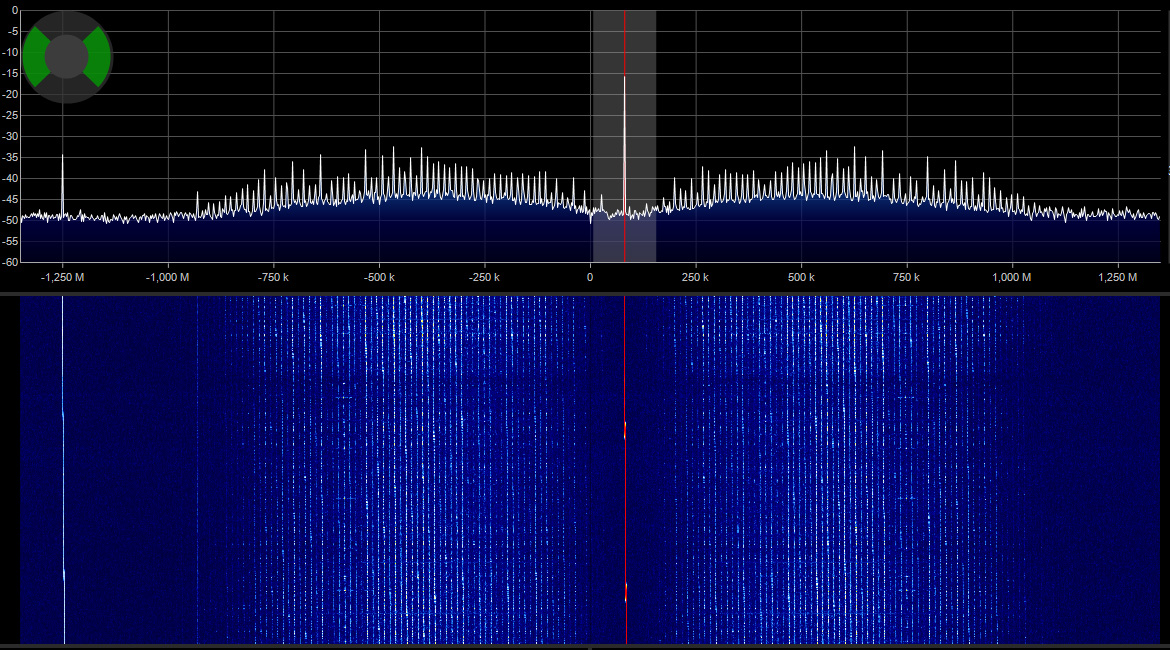1170x650 pixels.
Task: Click the white carrier trace in waterfall
Action: [x=63, y=470]
